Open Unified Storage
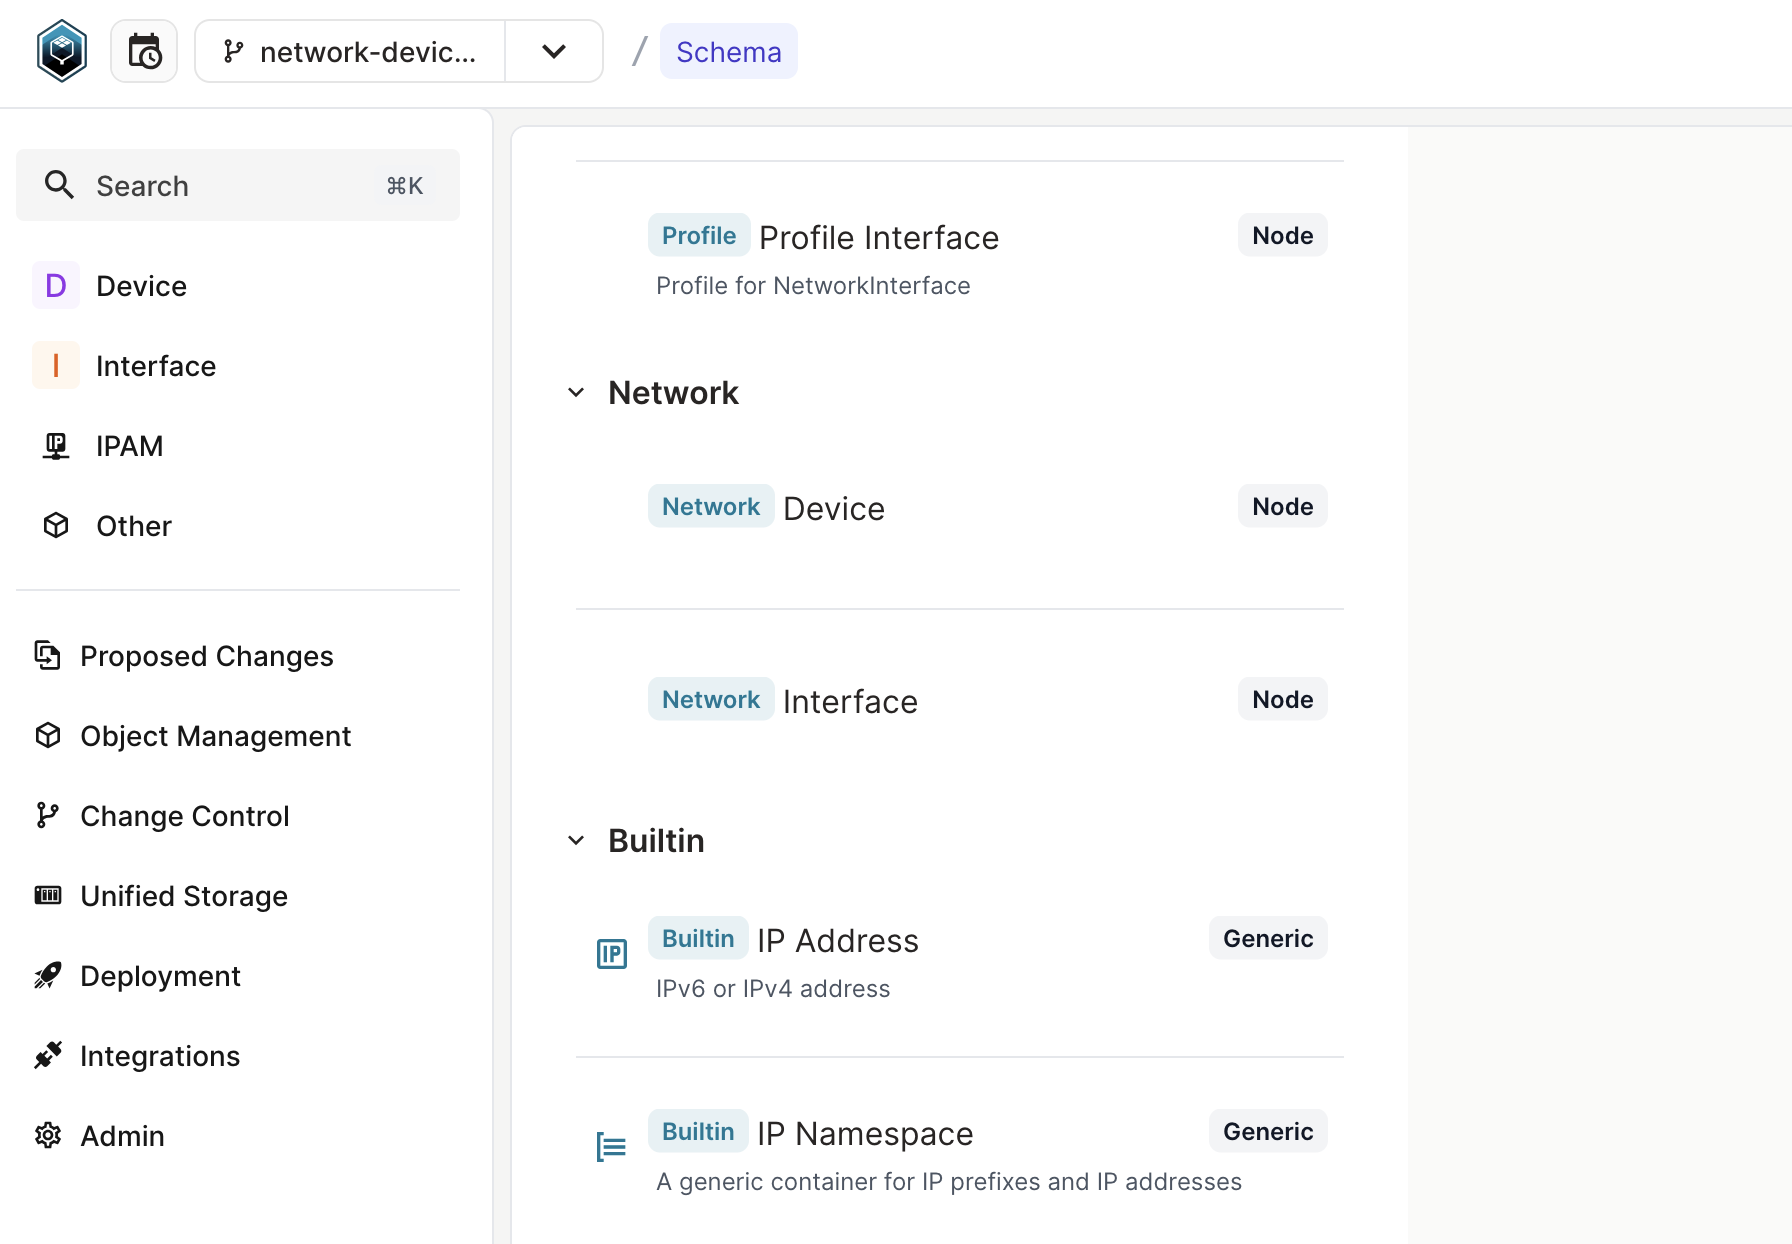 click(184, 895)
